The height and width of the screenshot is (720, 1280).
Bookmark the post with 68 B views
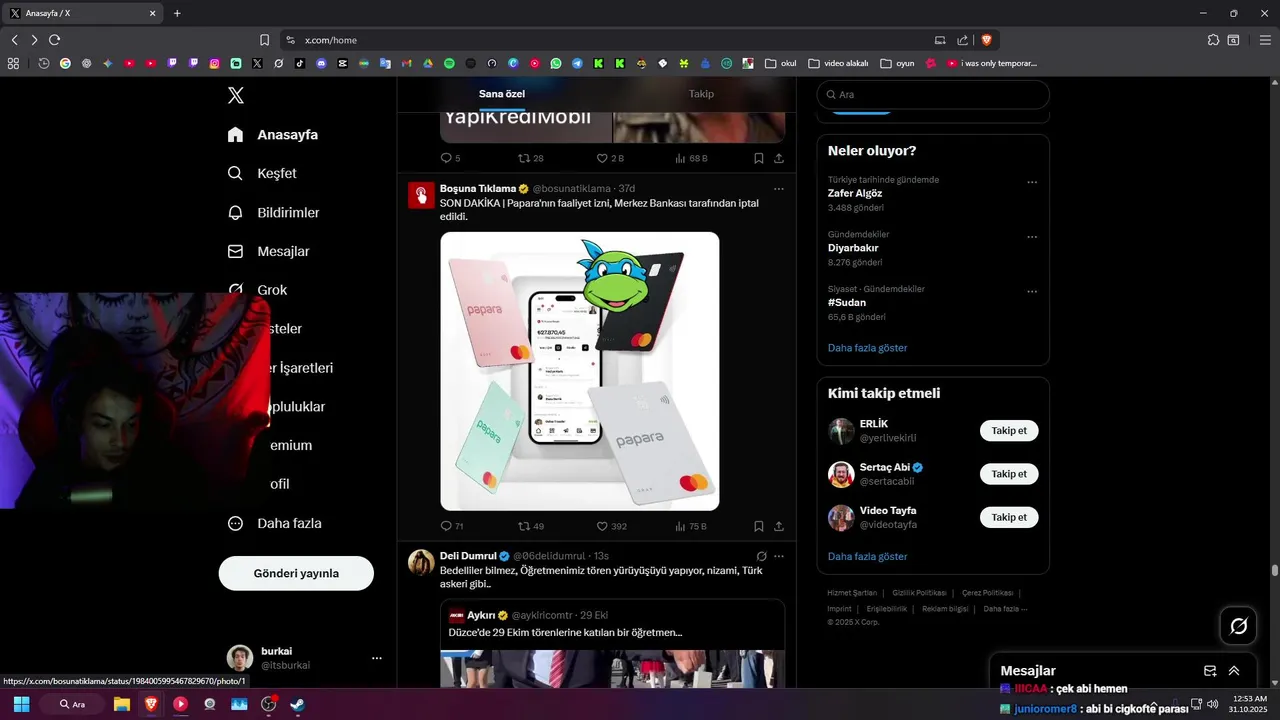click(x=759, y=158)
